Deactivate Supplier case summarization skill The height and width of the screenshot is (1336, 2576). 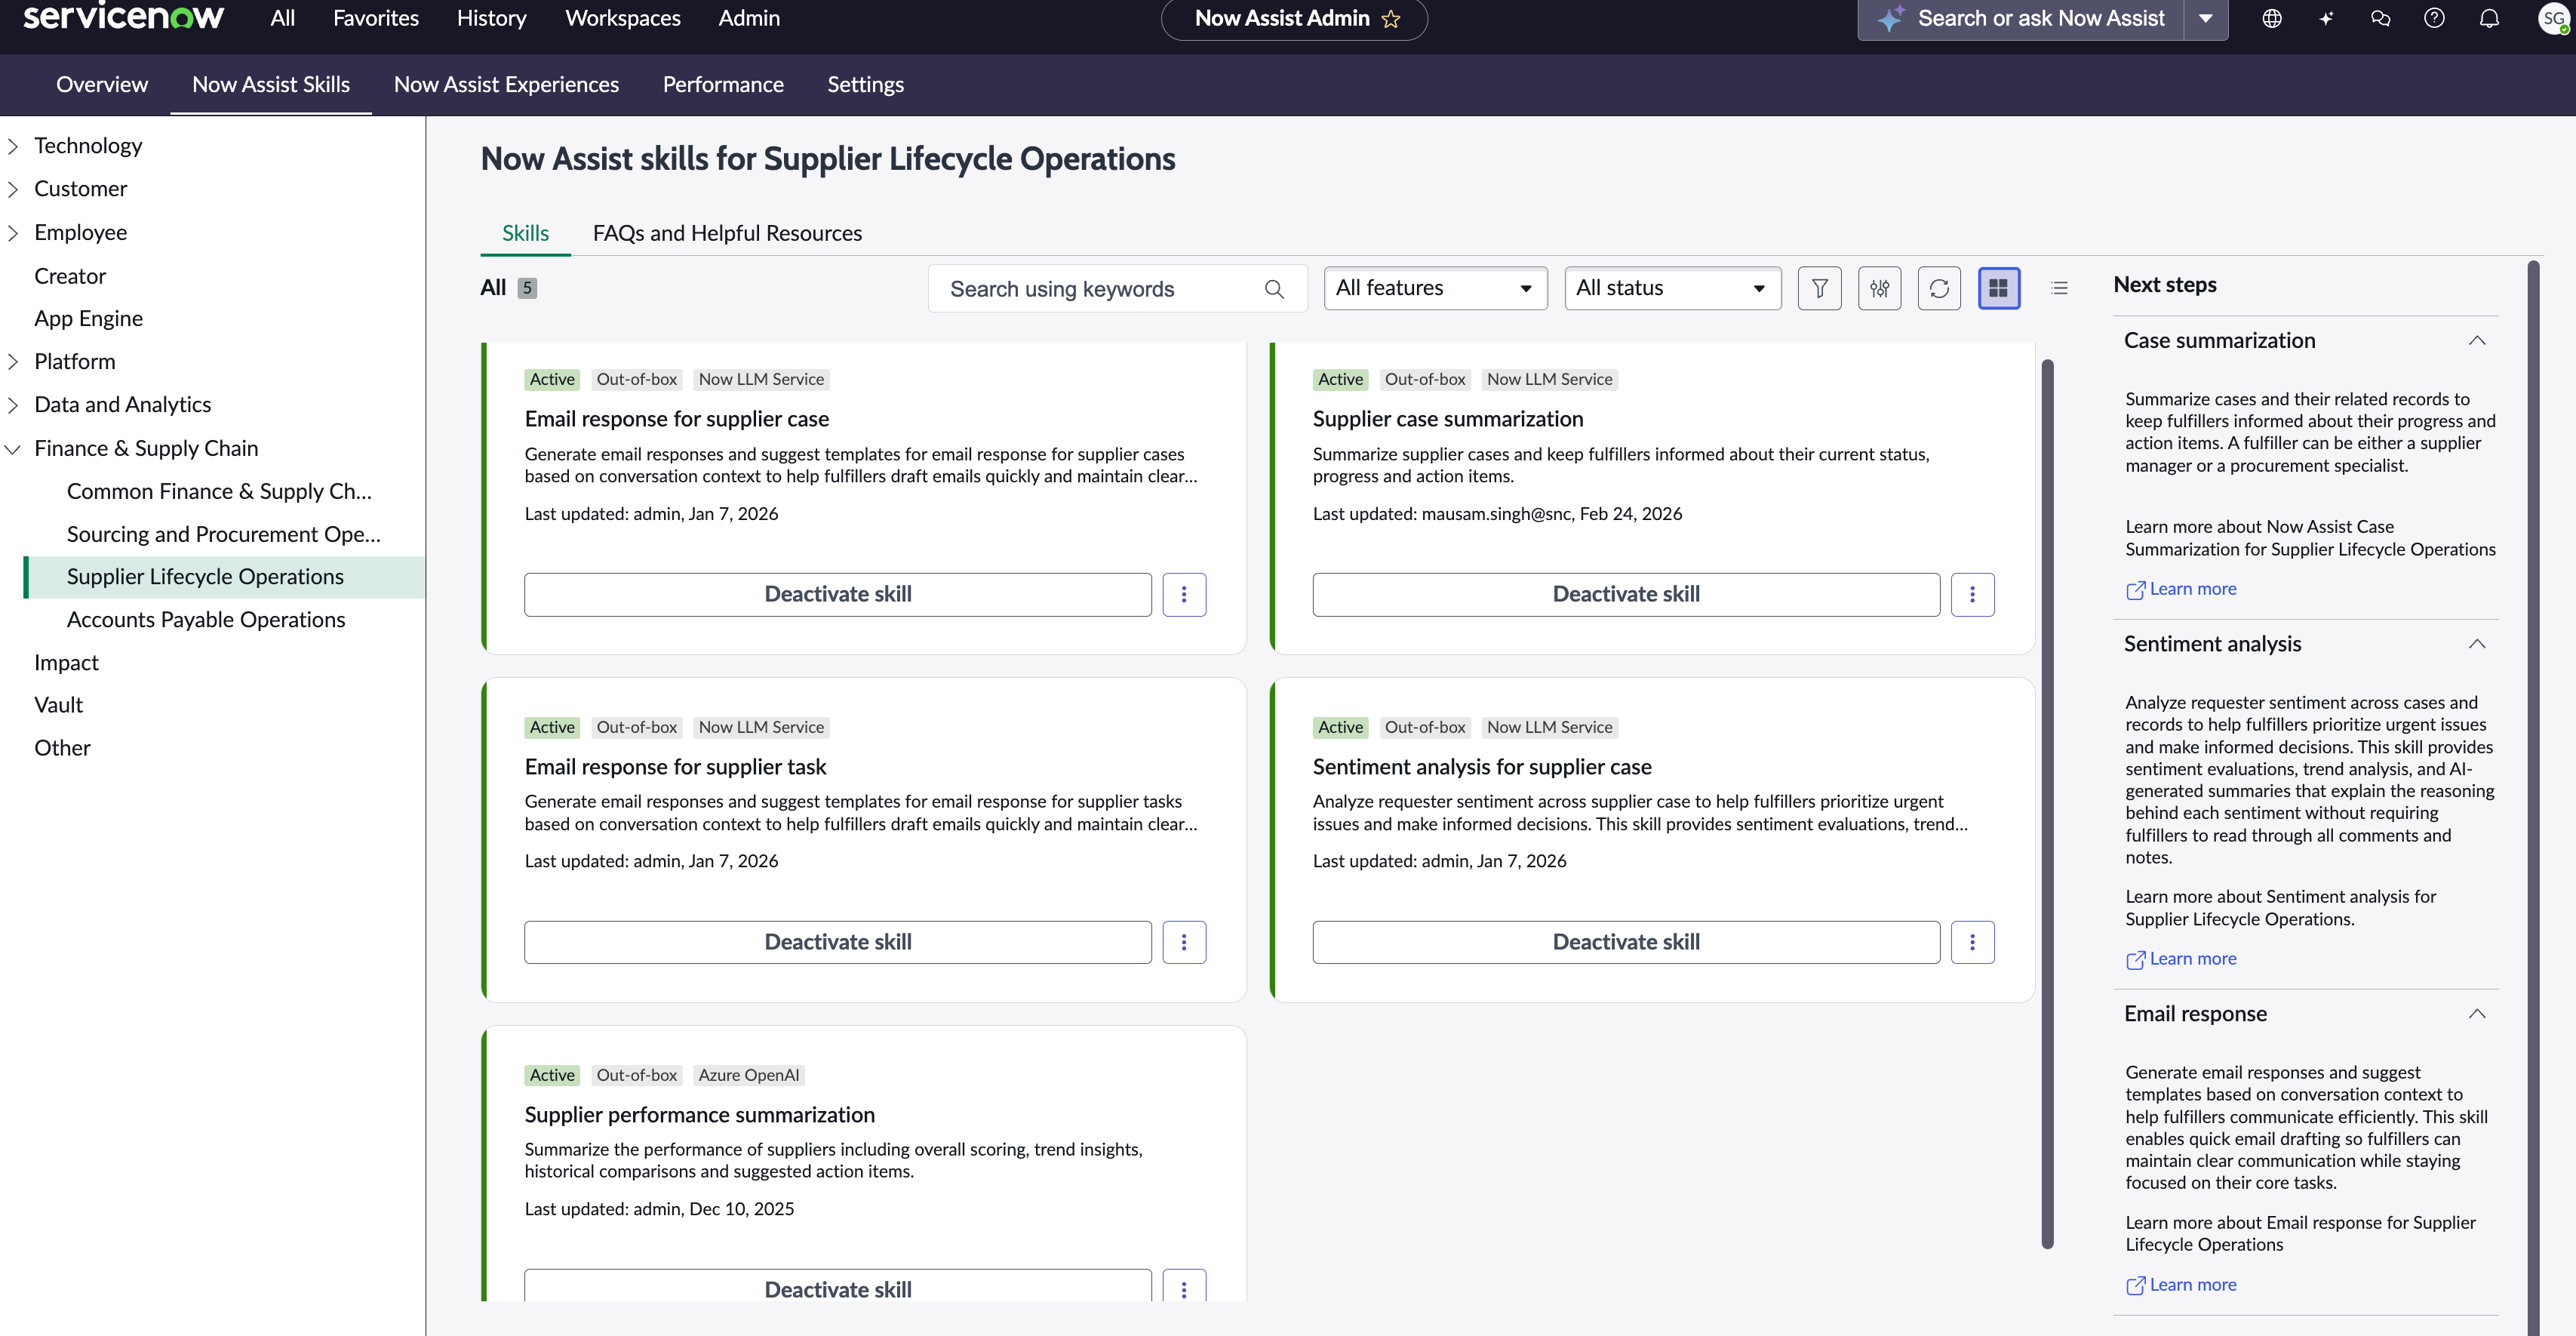tap(1626, 594)
